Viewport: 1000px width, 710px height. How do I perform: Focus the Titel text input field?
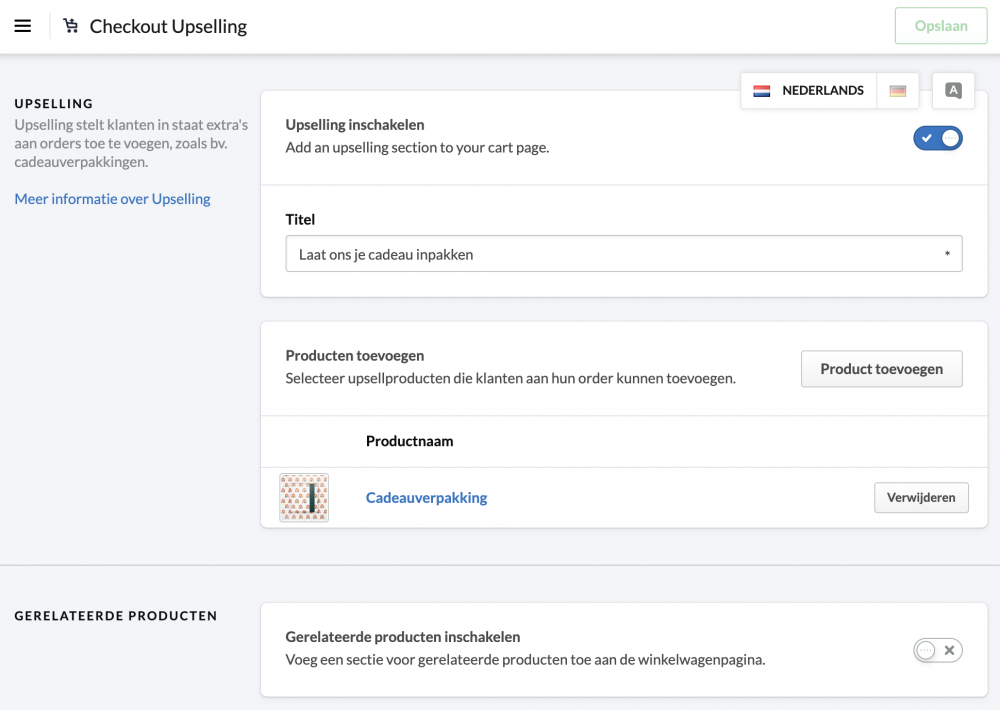tap(610, 254)
